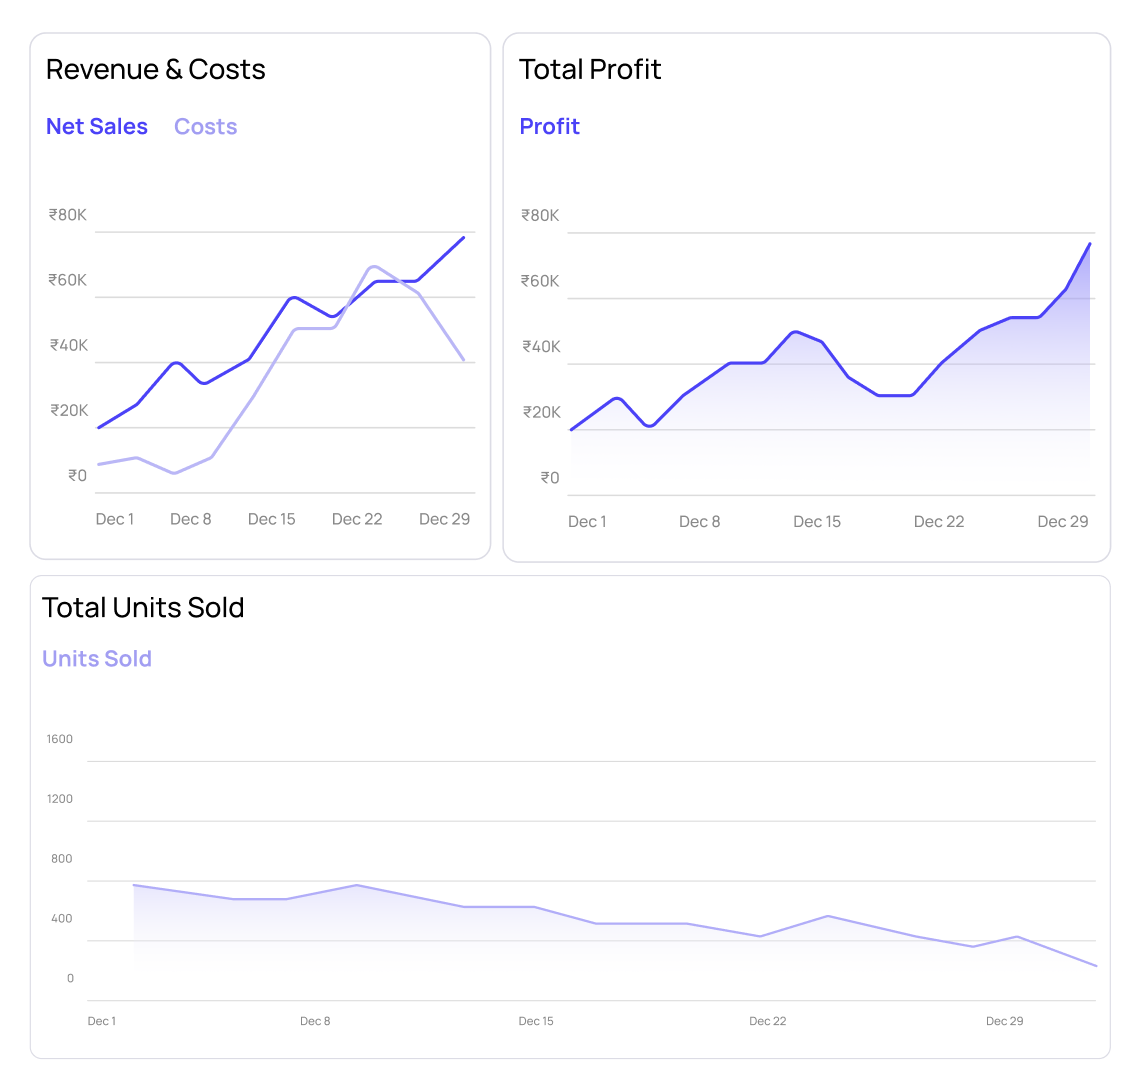
Task: Click the Profit line's final peak point
Action: (1089, 244)
